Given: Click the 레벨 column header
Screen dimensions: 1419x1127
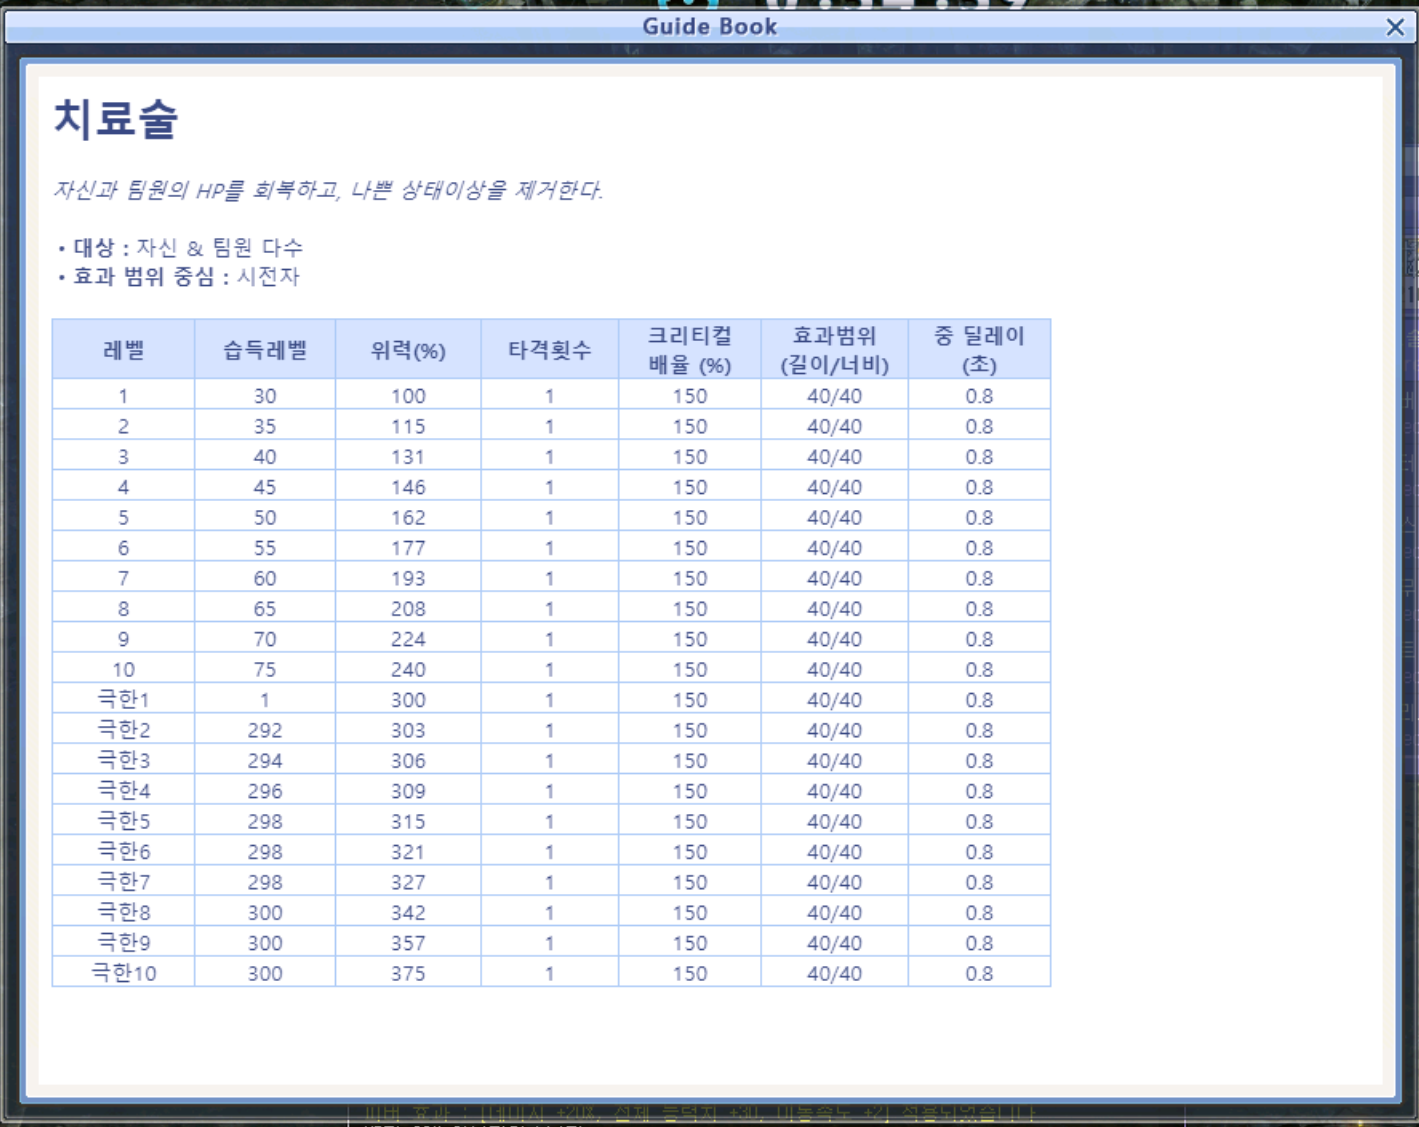Looking at the screenshot, I should tap(123, 350).
